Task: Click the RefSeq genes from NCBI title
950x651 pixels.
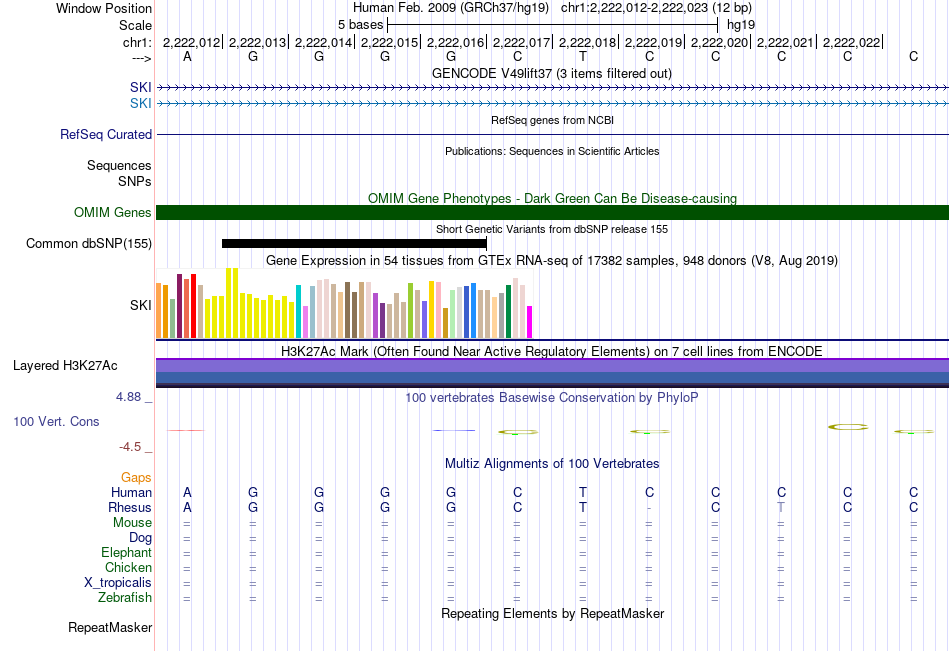Action: 552,120
